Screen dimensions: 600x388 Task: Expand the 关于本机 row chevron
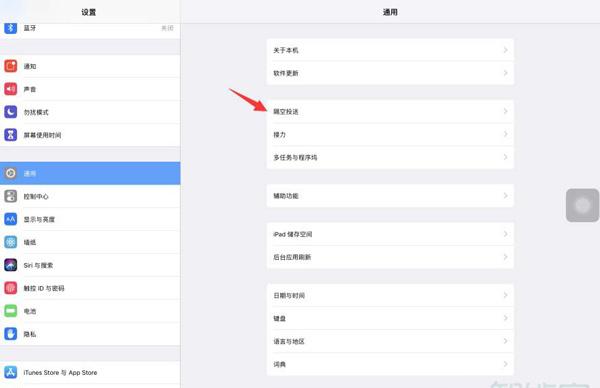(505, 50)
